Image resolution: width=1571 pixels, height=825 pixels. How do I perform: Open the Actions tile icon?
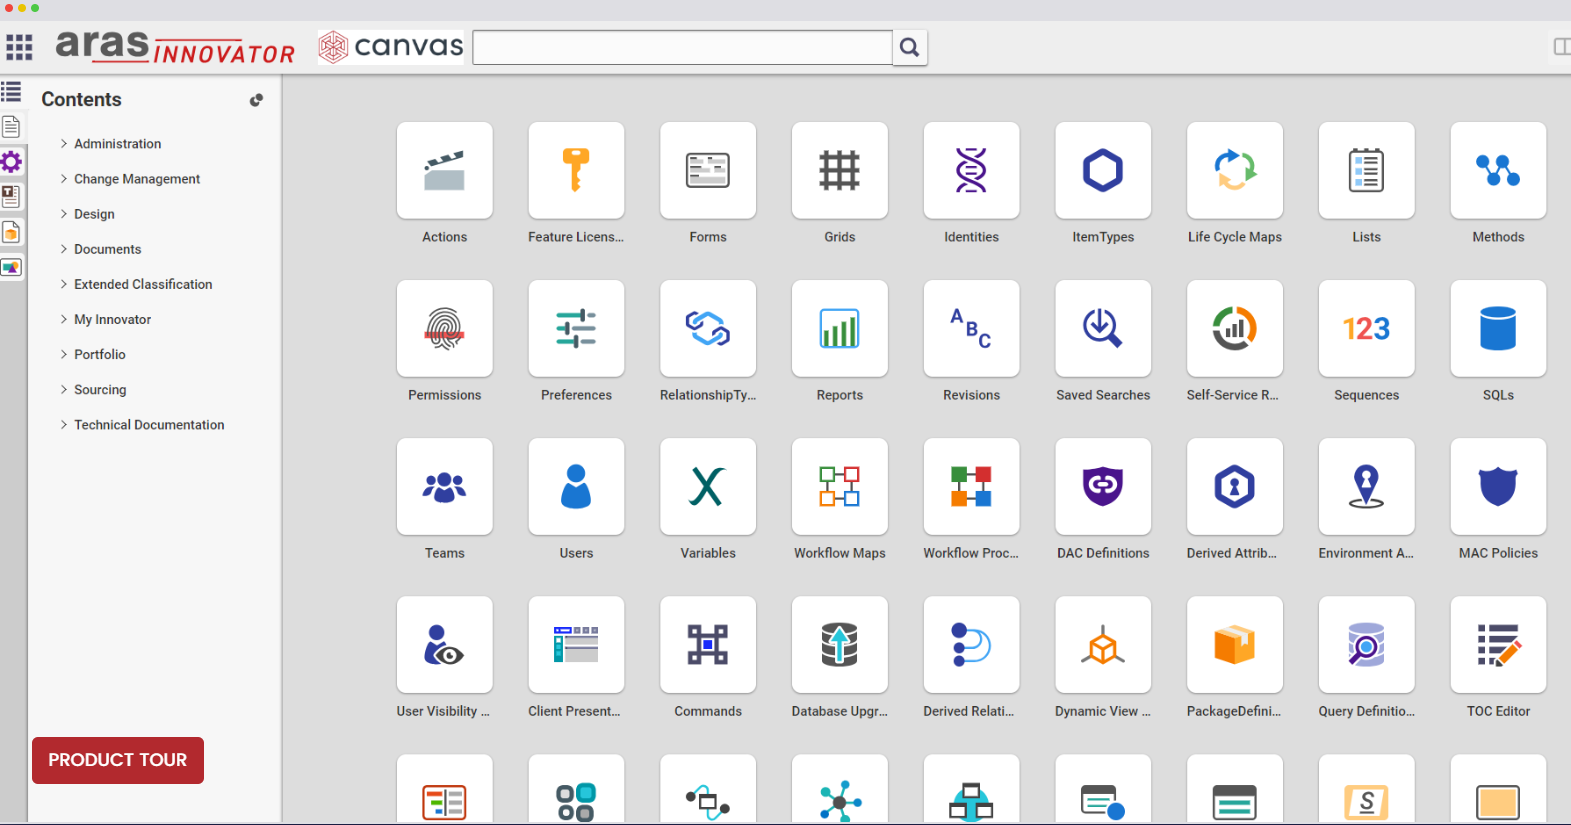pyautogui.click(x=444, y=171)
